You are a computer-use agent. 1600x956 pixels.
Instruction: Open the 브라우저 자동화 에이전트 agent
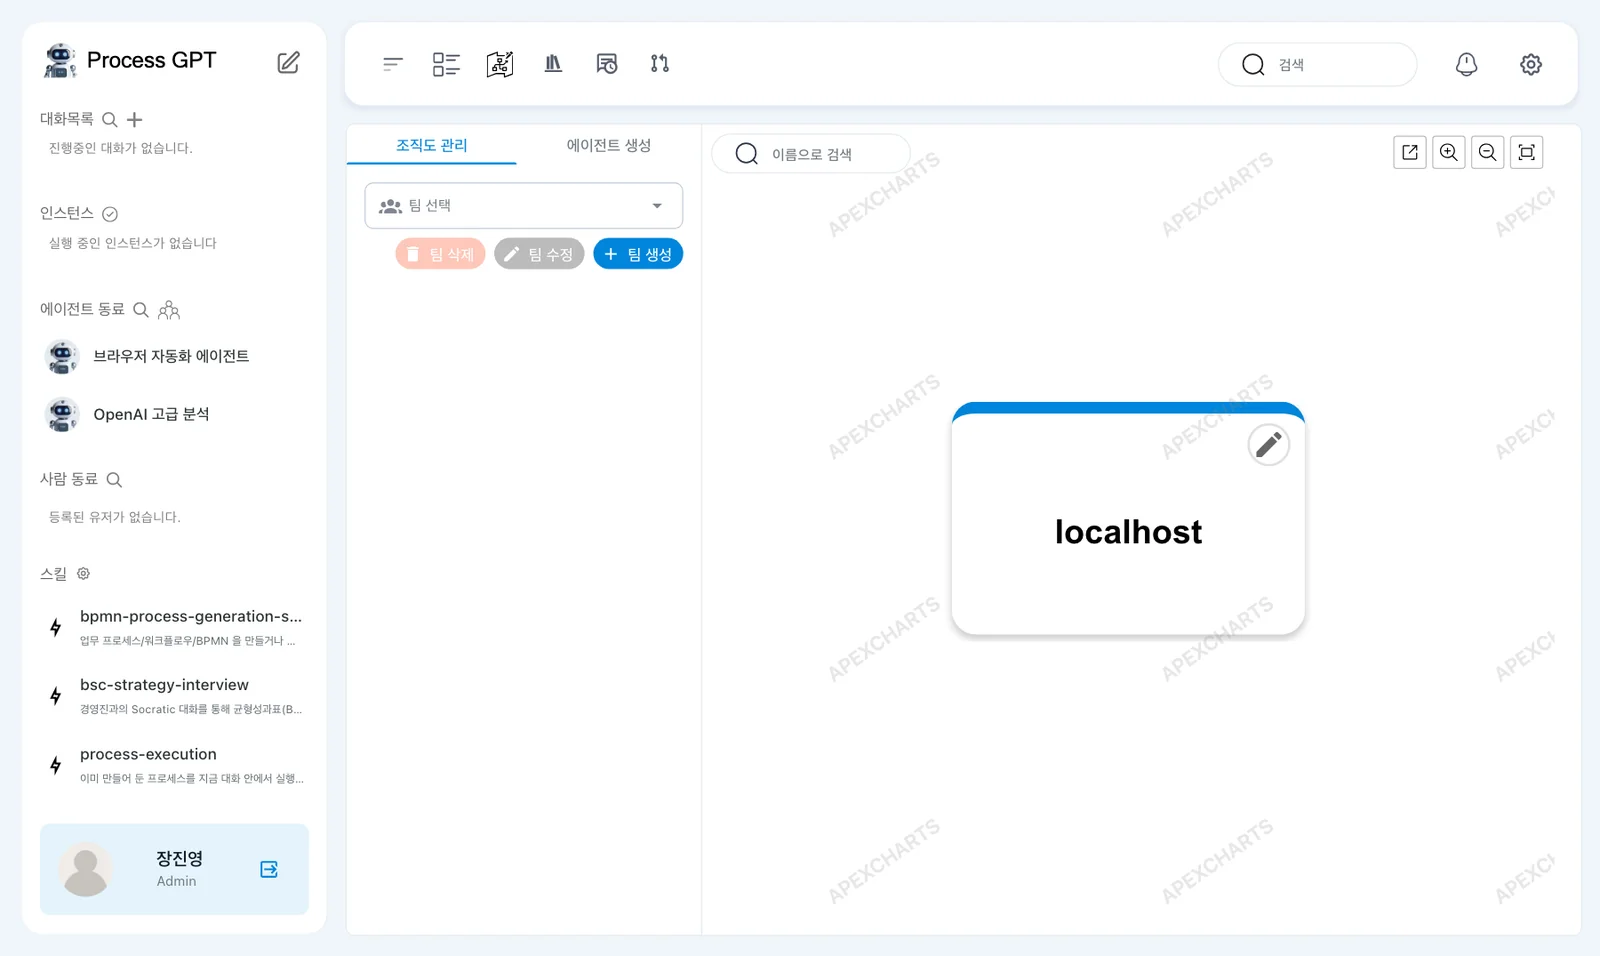(172, 357)
